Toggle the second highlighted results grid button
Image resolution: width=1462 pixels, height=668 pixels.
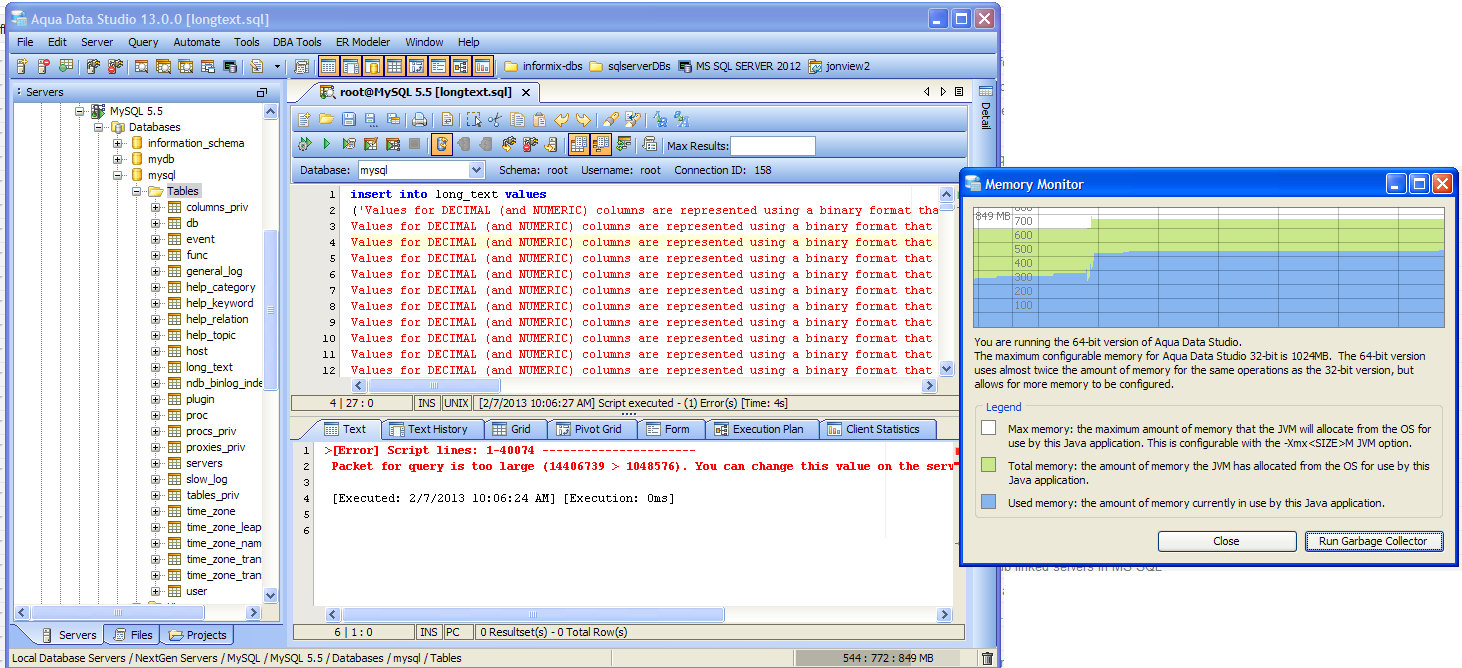pos(601,145)
